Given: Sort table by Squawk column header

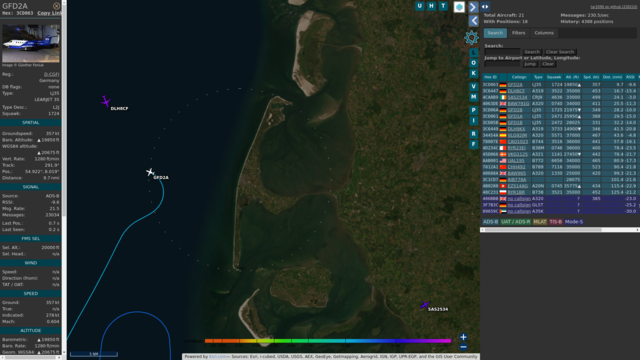Looking at the screenshot, I should (x=553, y=77).
